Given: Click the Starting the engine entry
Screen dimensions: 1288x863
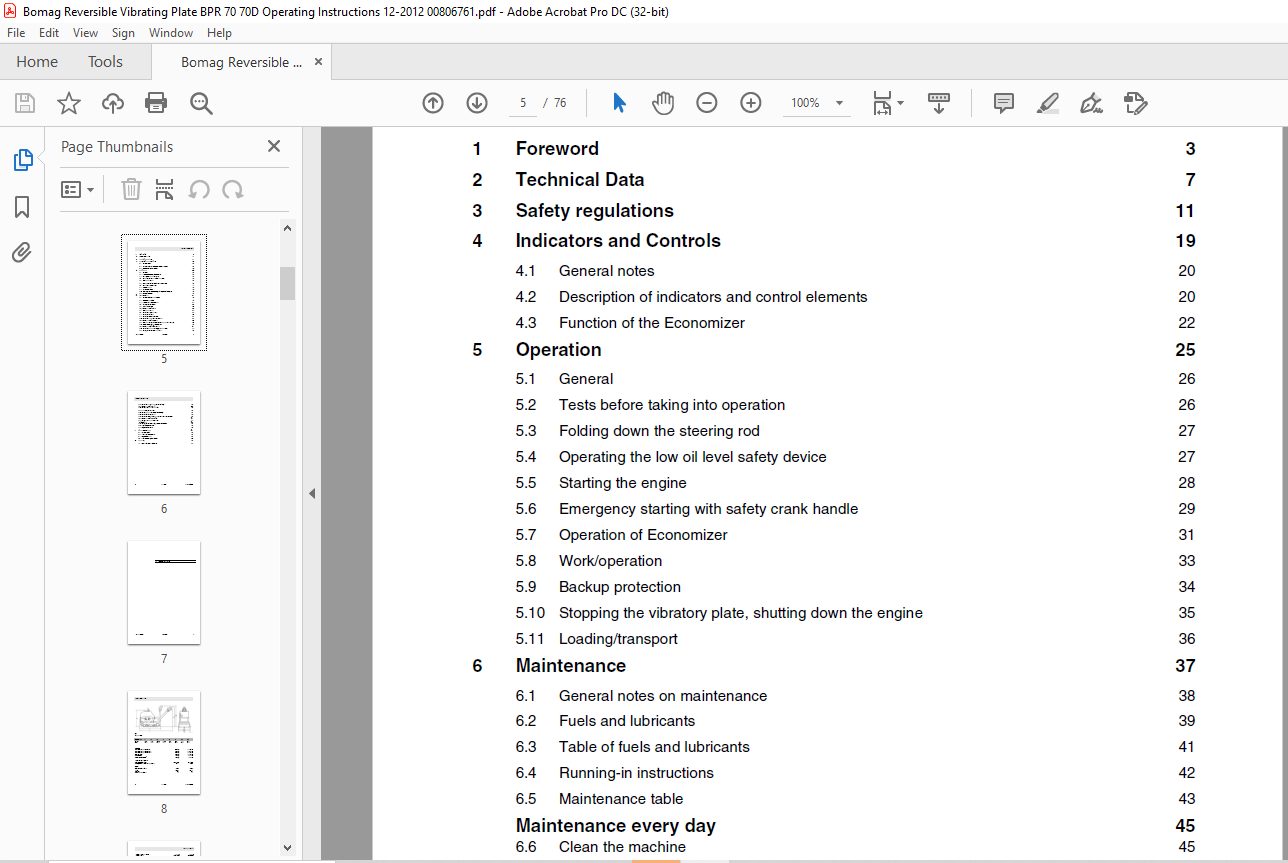Looking at the screenshot, I should tap(623, 483).
